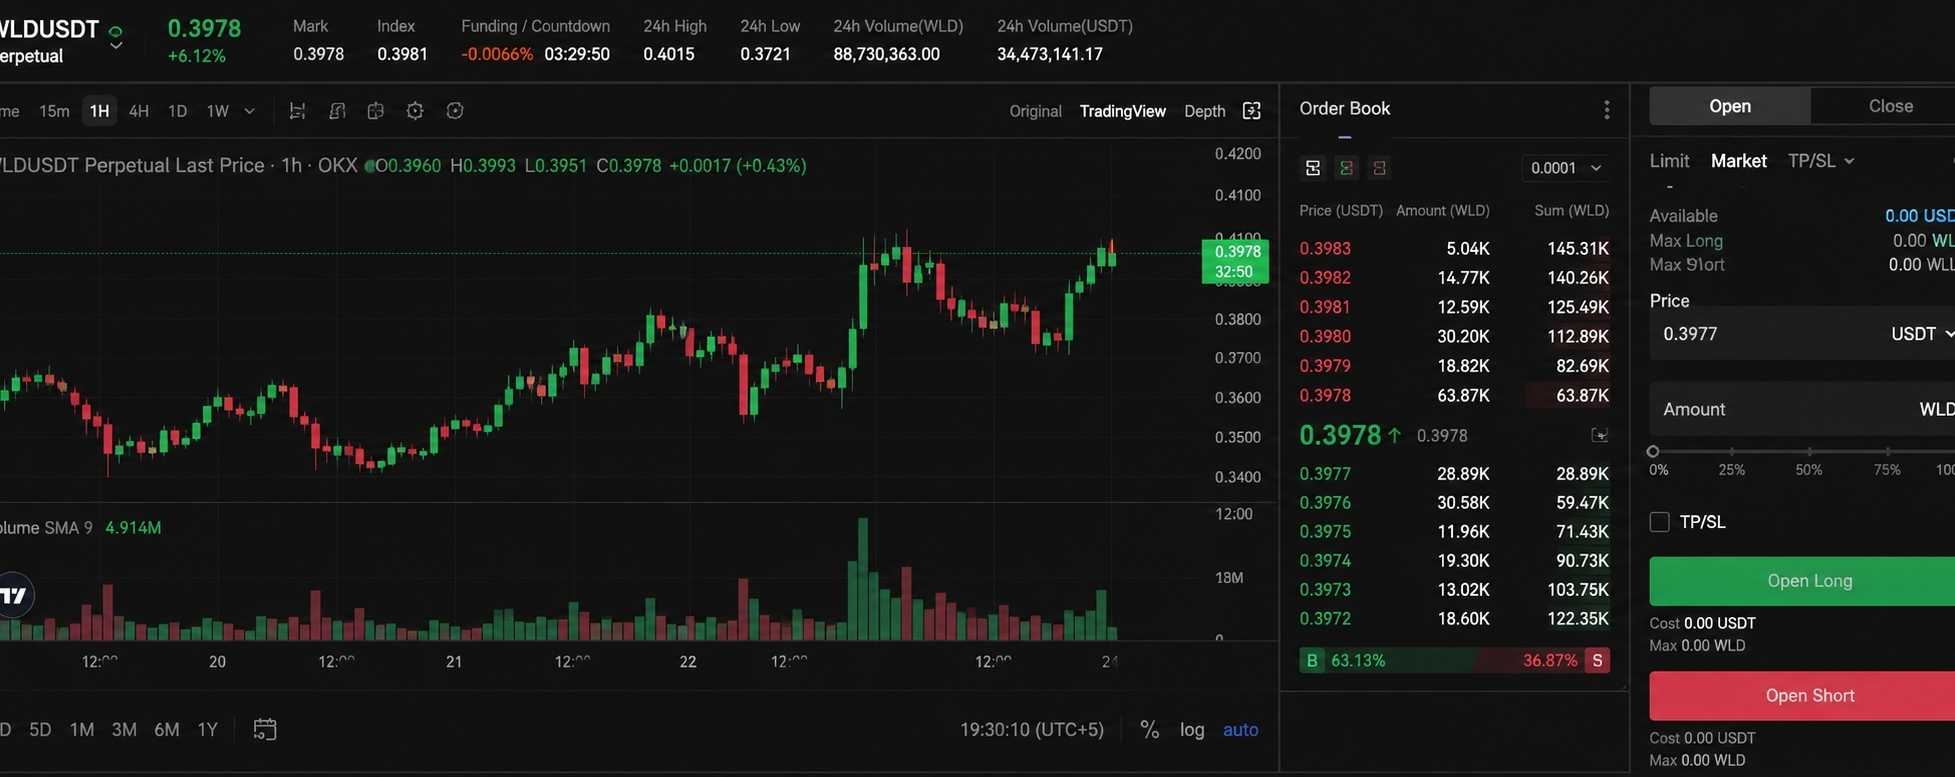Select the 4H timeframe
Image resolution: width=1955 pixels, height=777 pixels.
pos(139,111)
